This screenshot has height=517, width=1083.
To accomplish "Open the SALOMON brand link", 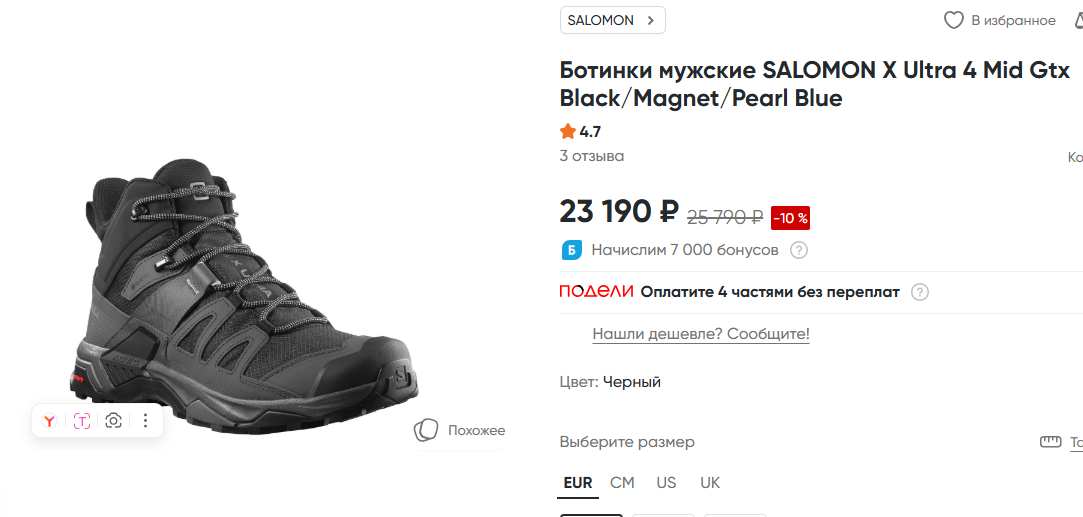I will click(x=612, y=20).
